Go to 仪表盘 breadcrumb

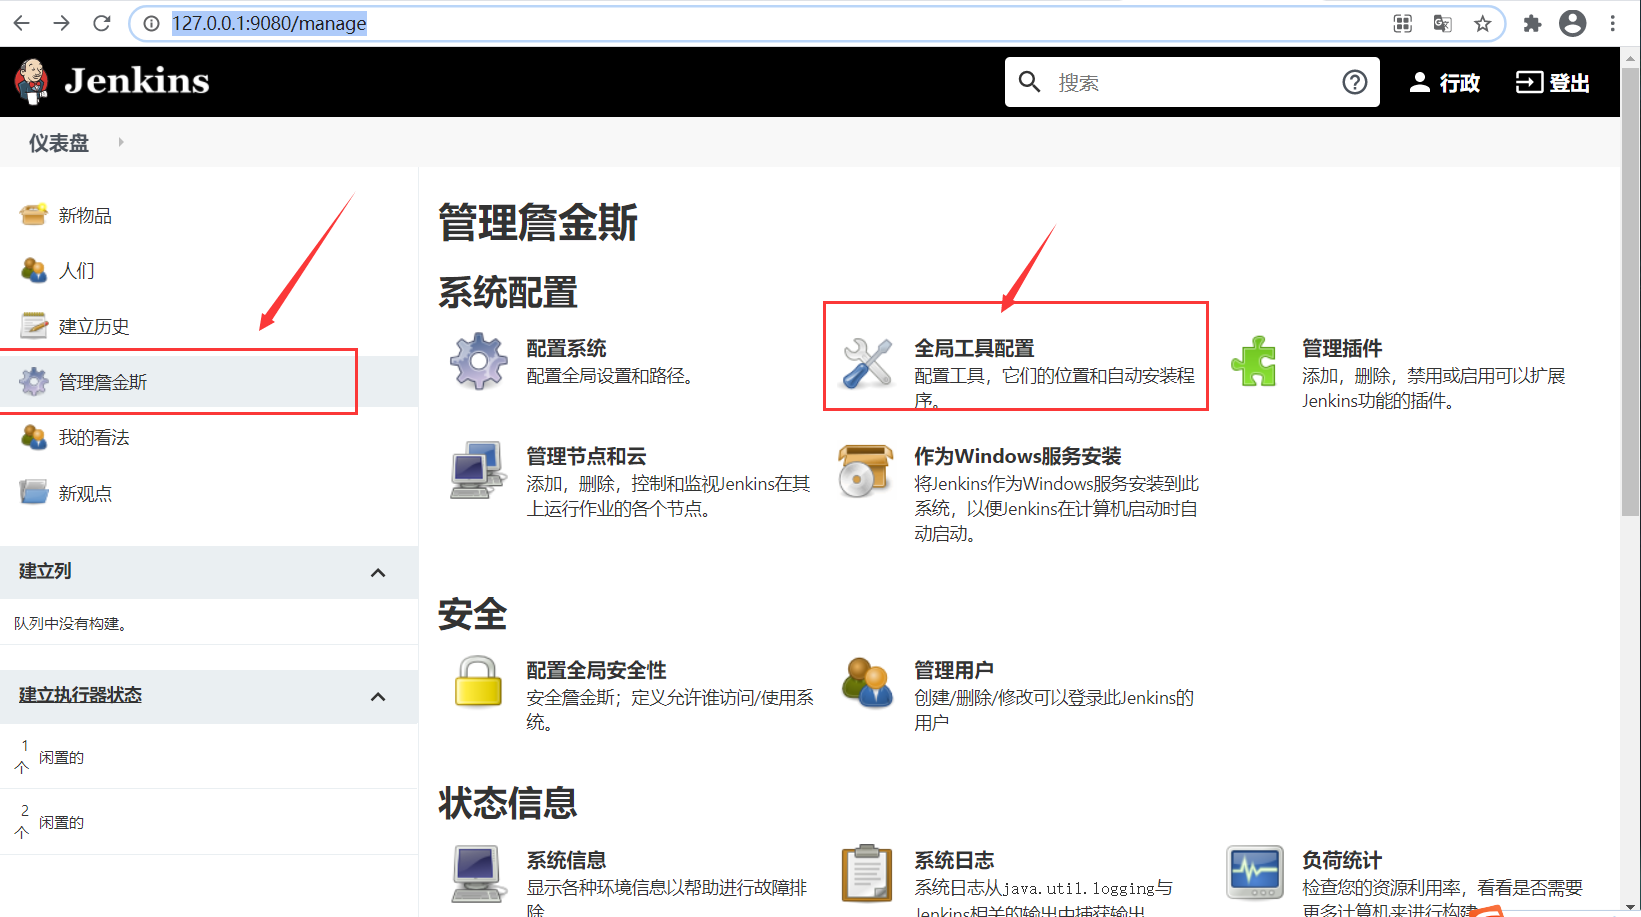pyautogui.click(x=58, y=143)
